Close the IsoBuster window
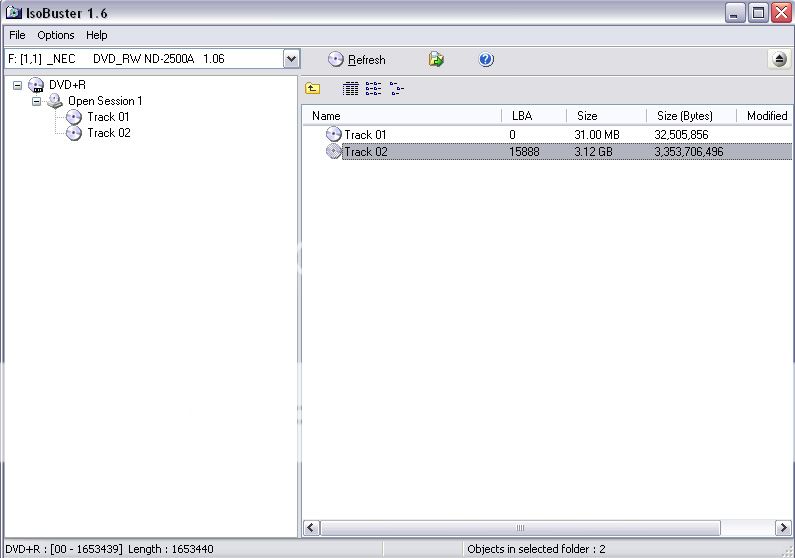Viewport: 795px width, 558px height. [782, 13]
